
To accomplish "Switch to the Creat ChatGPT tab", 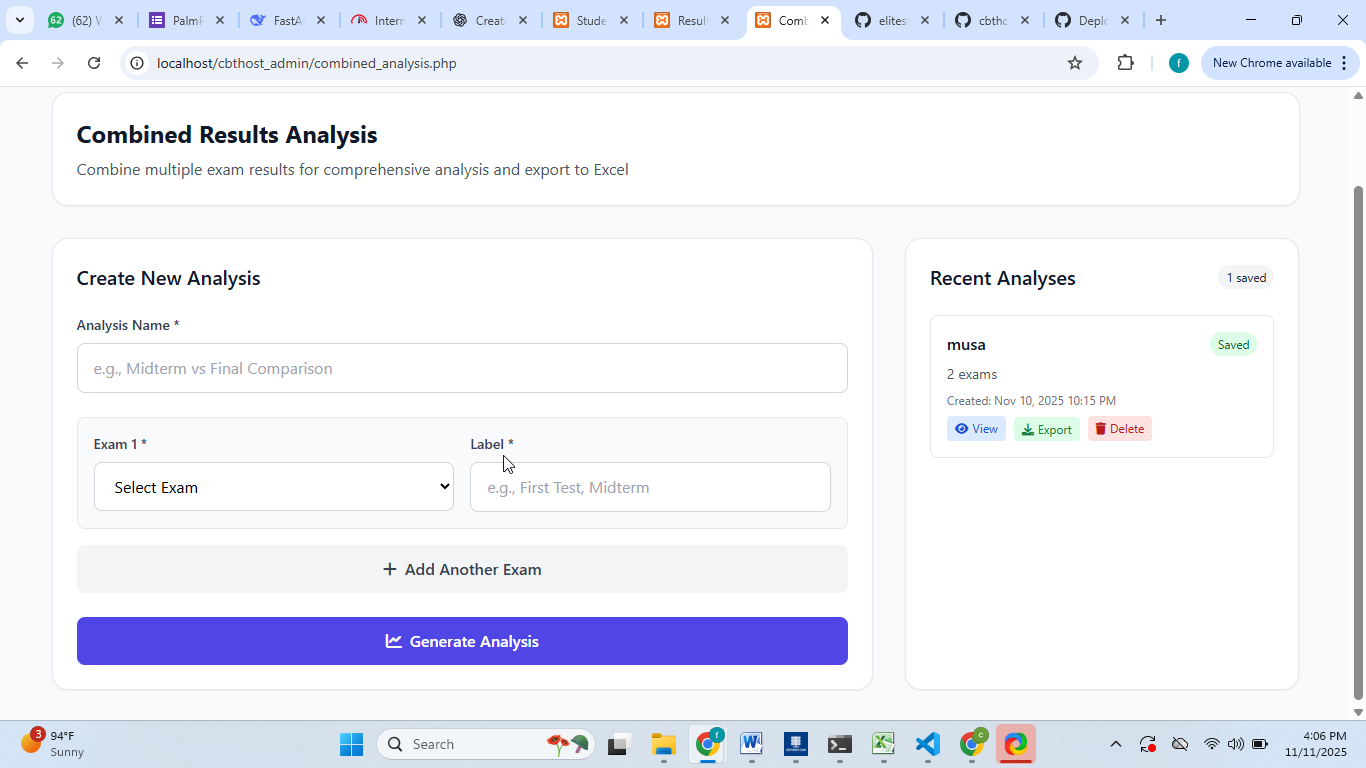I will pos(491,20).
